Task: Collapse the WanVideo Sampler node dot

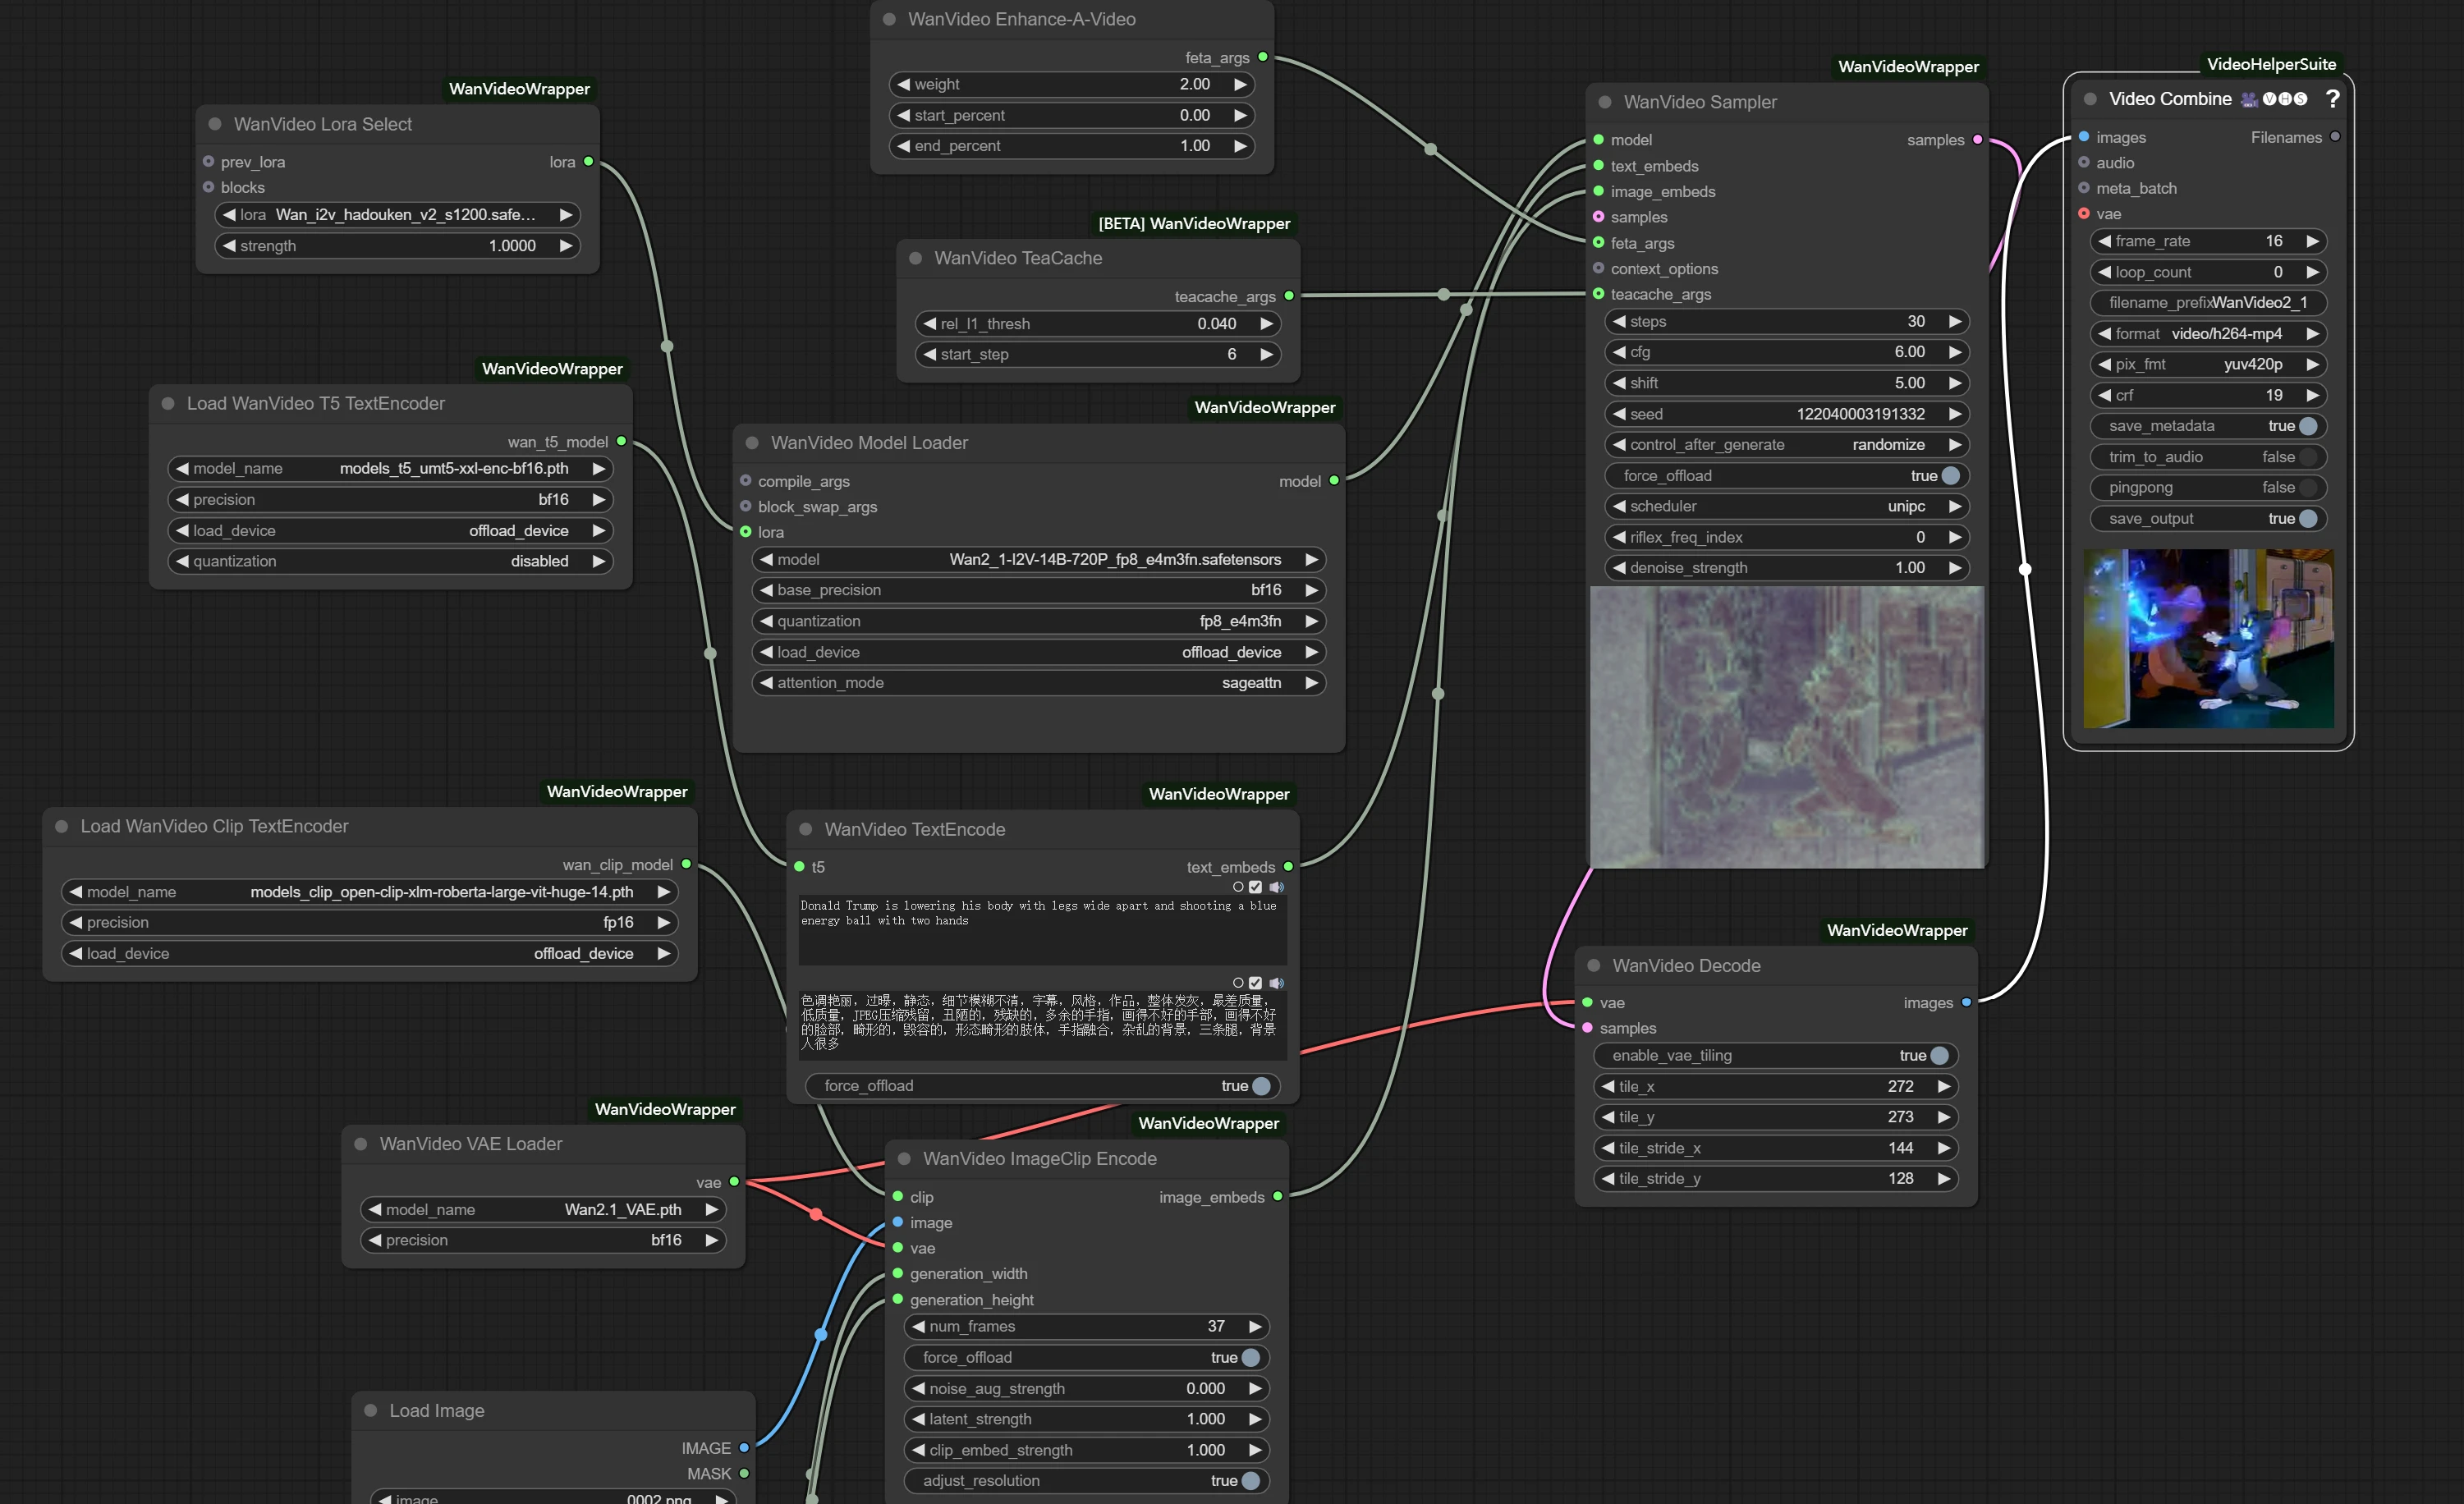Action: (1604, 102)
